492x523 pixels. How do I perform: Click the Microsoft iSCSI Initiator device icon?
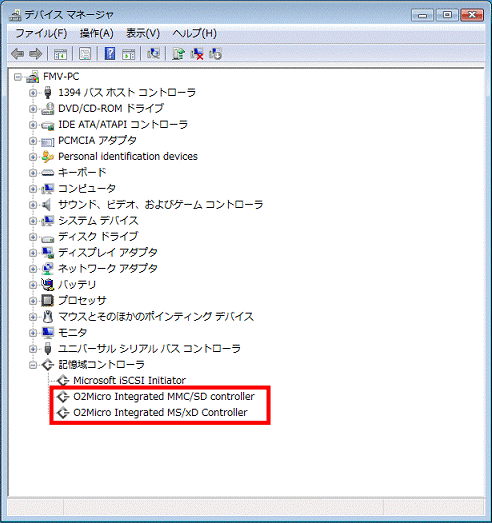click(x=63, y=381)
